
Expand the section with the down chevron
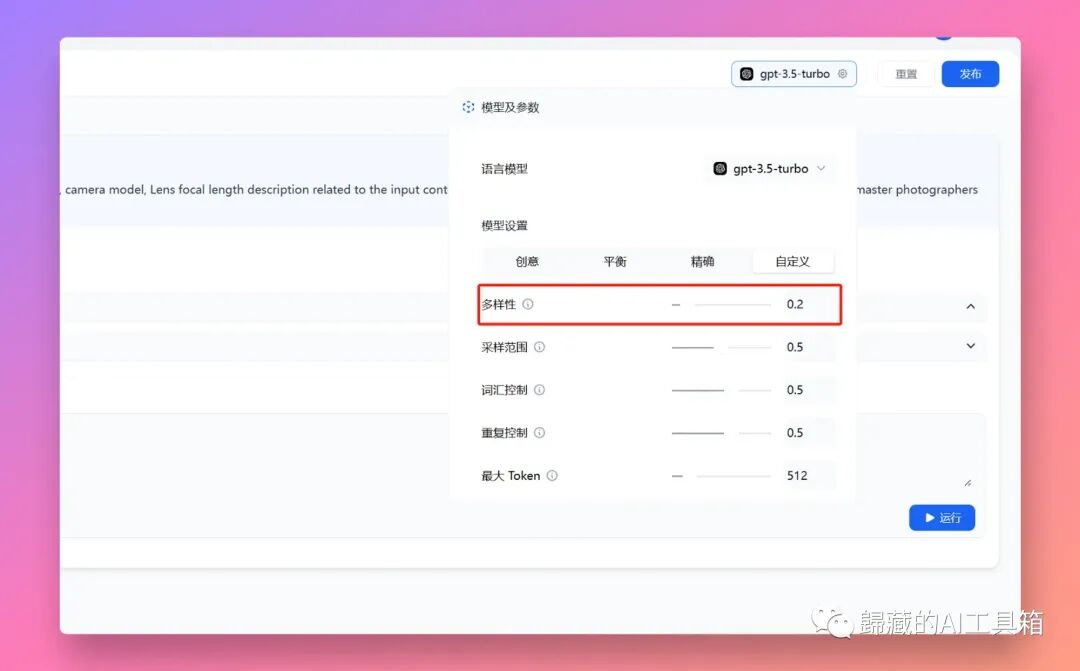(x=970, y=346)
